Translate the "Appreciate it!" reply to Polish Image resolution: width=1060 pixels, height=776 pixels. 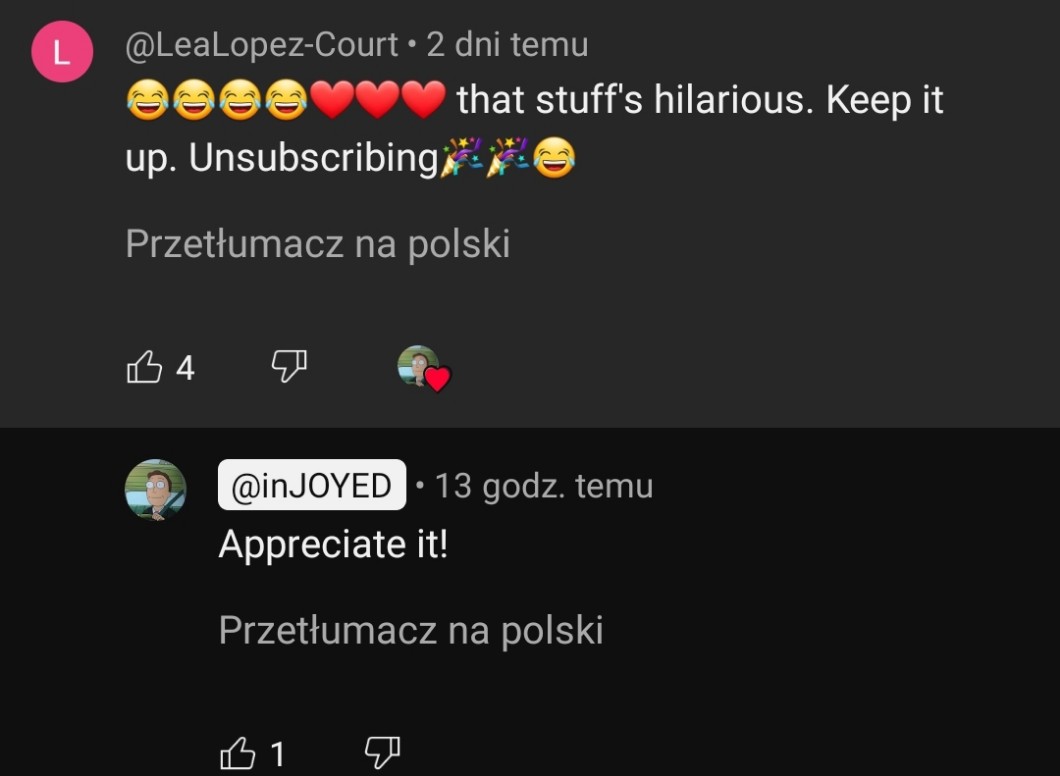point(410,630)
